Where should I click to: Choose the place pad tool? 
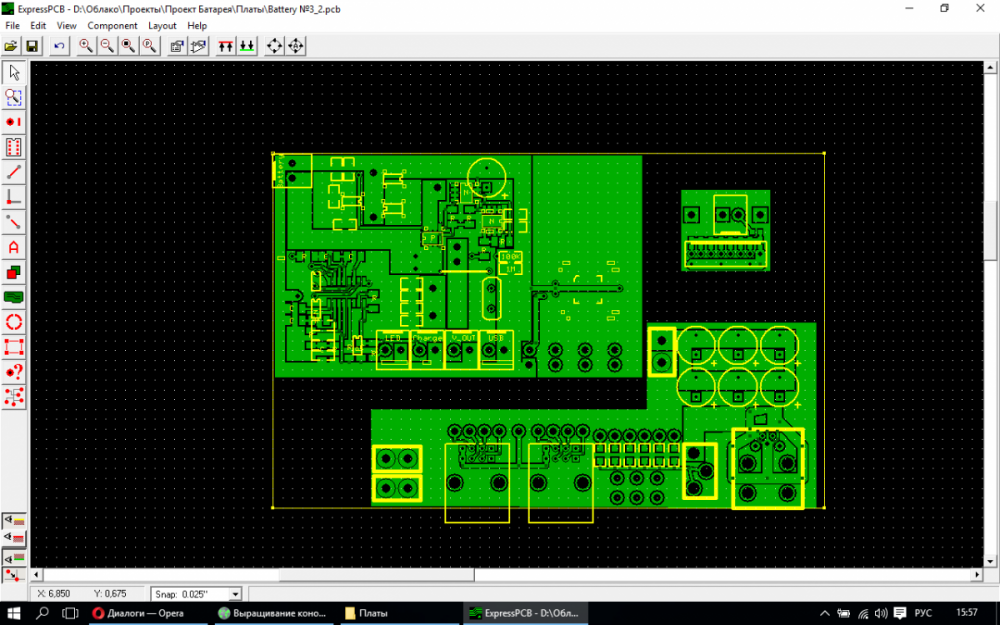tap(13, 122)
